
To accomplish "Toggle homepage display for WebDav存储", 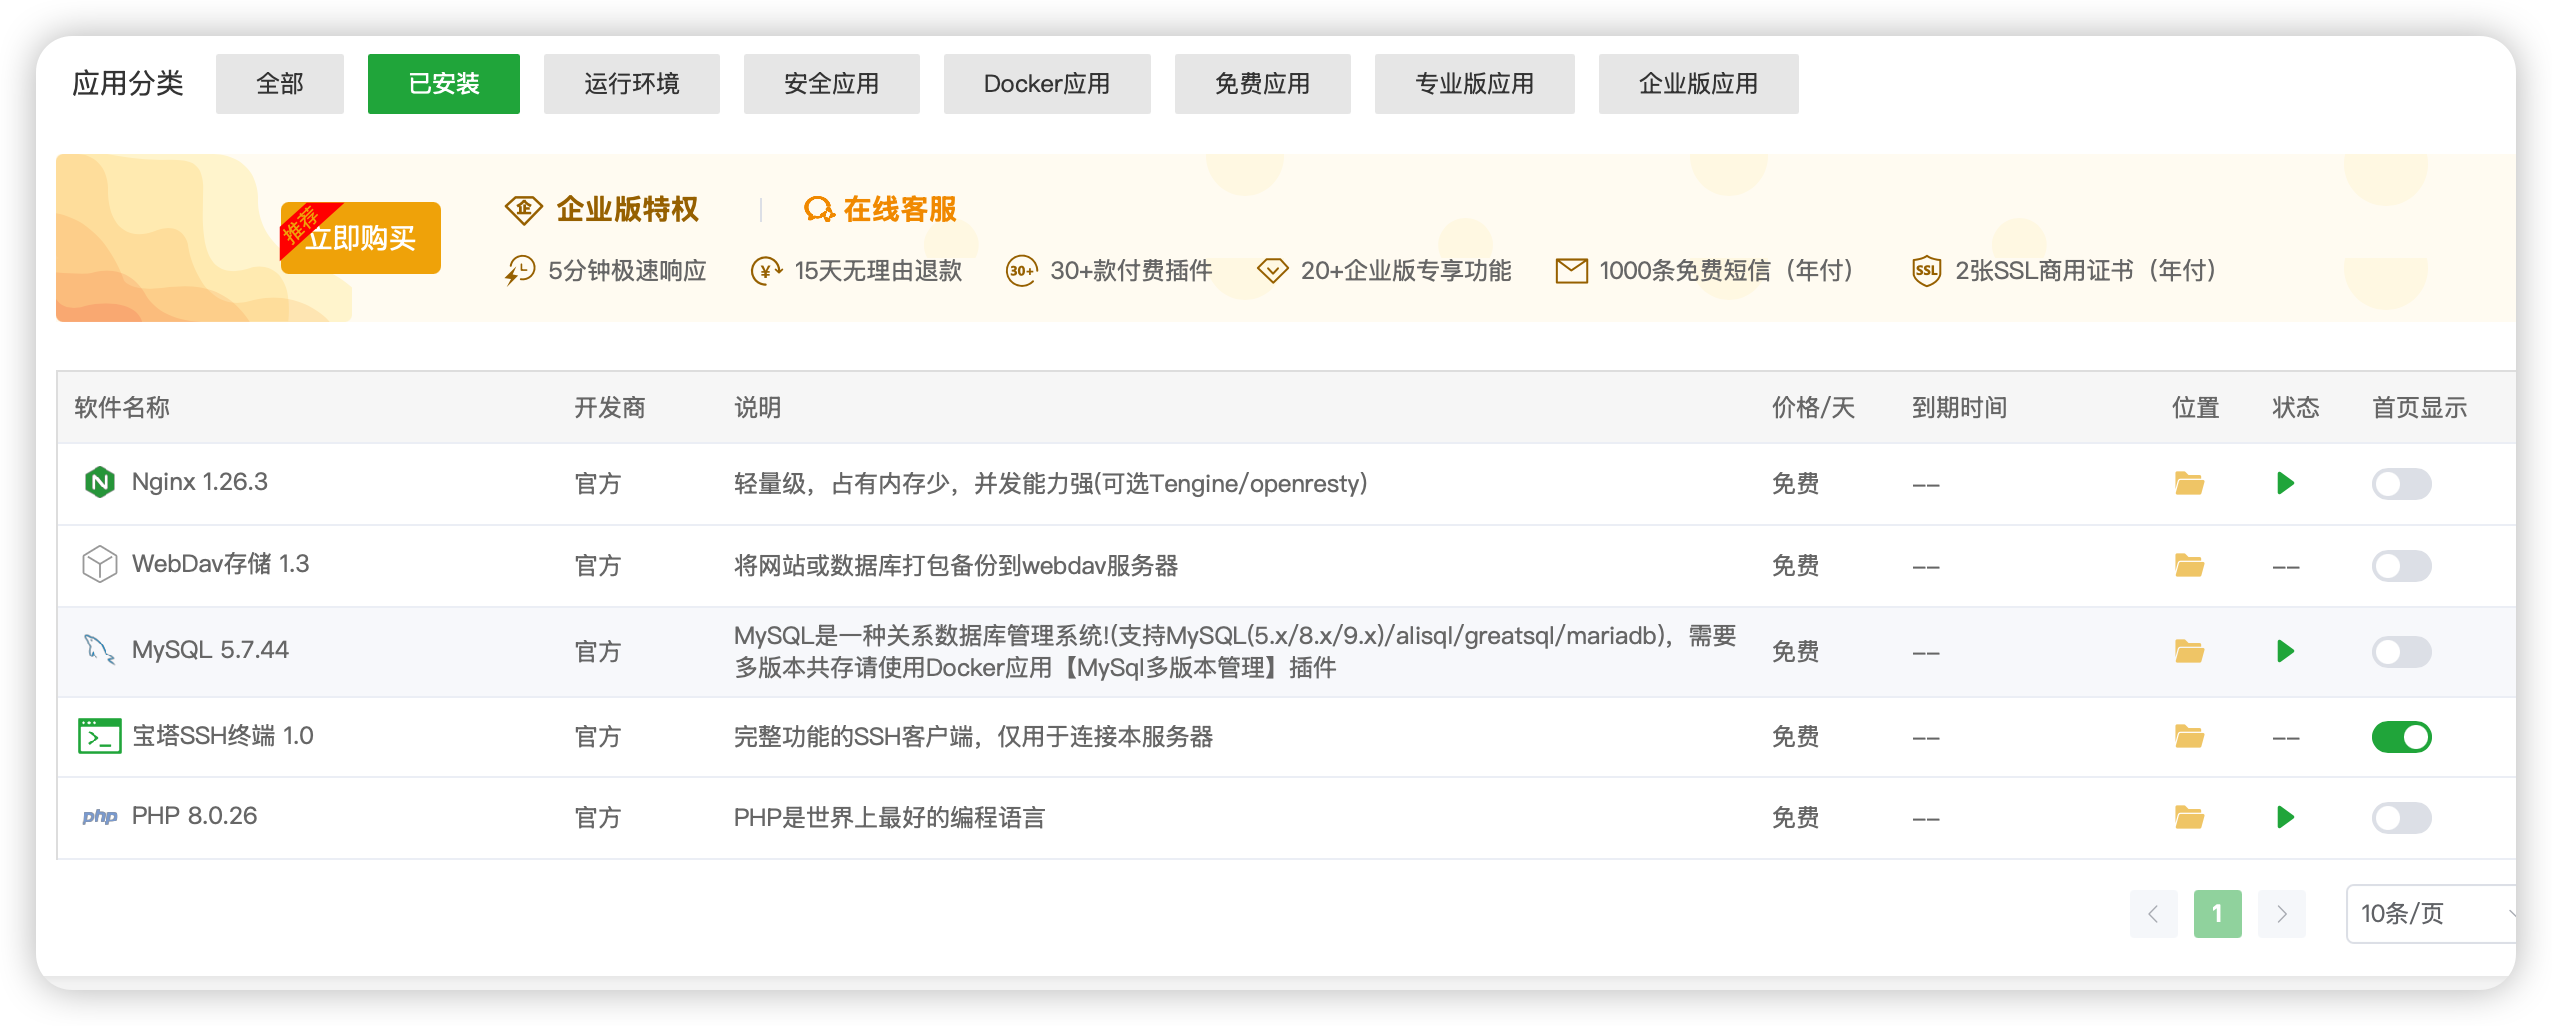I will [x=2401, y=566].
